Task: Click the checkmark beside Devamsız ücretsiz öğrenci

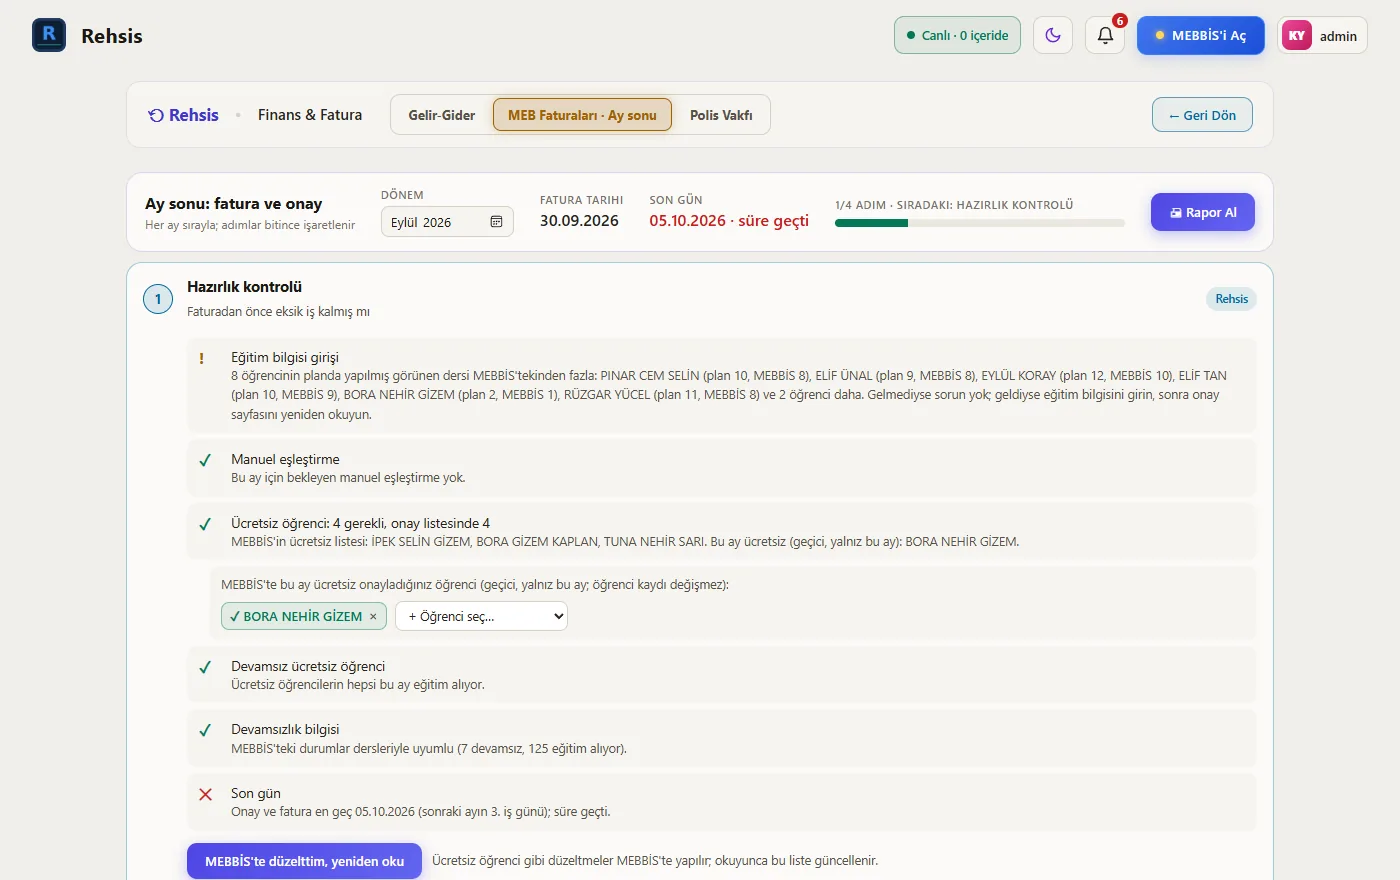Action: [205, 667]
